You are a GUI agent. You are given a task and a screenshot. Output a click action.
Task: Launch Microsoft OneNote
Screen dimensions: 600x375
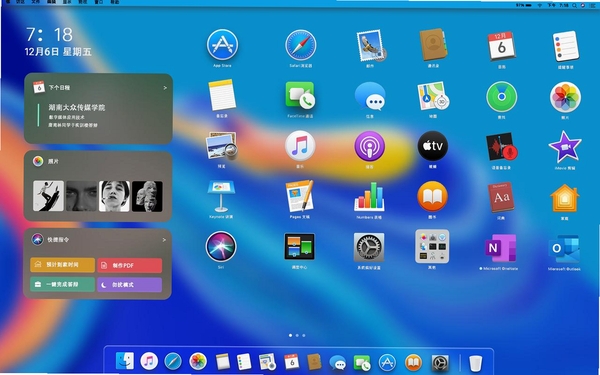501,248
